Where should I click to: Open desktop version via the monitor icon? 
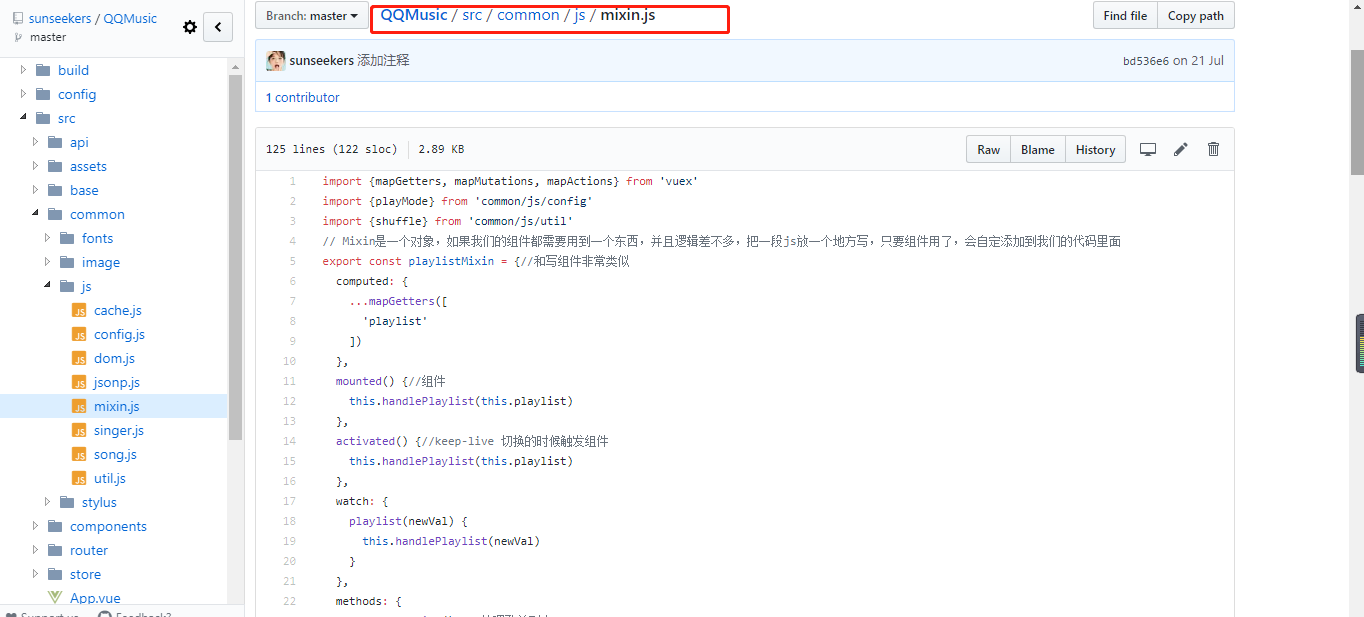point(1148,149)
